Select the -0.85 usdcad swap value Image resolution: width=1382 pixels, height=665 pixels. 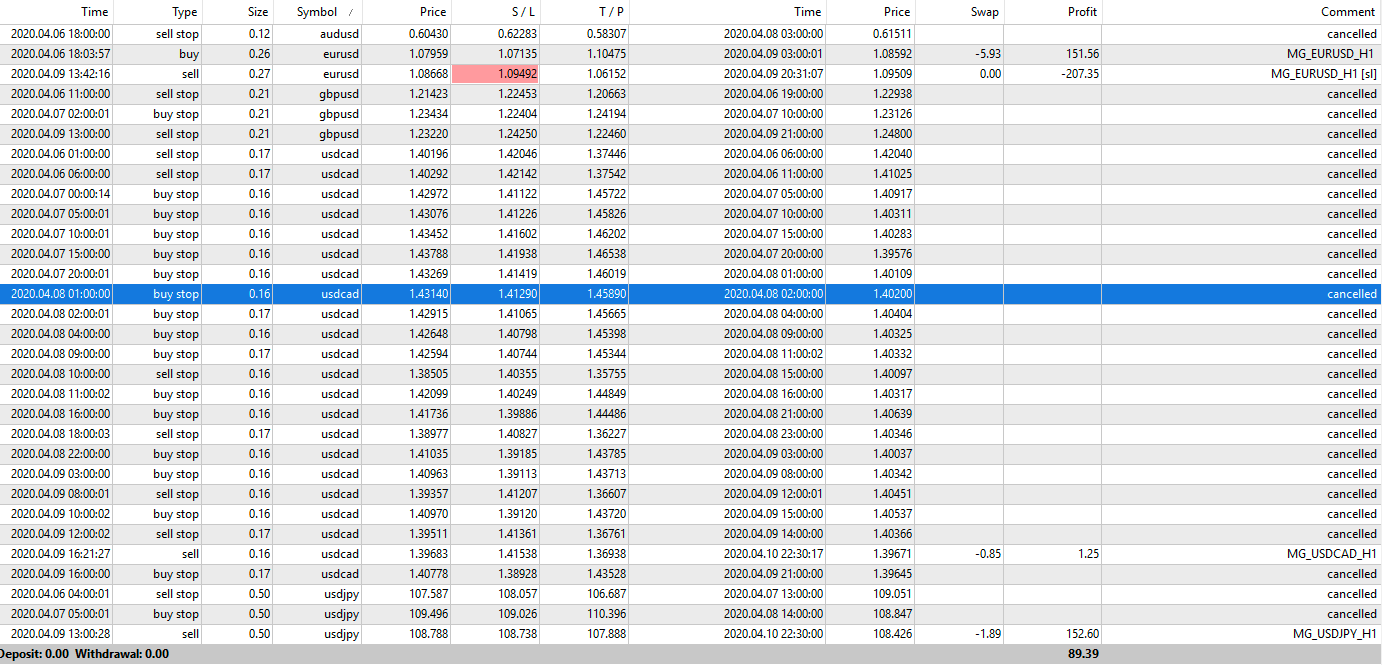click(987, 554)
